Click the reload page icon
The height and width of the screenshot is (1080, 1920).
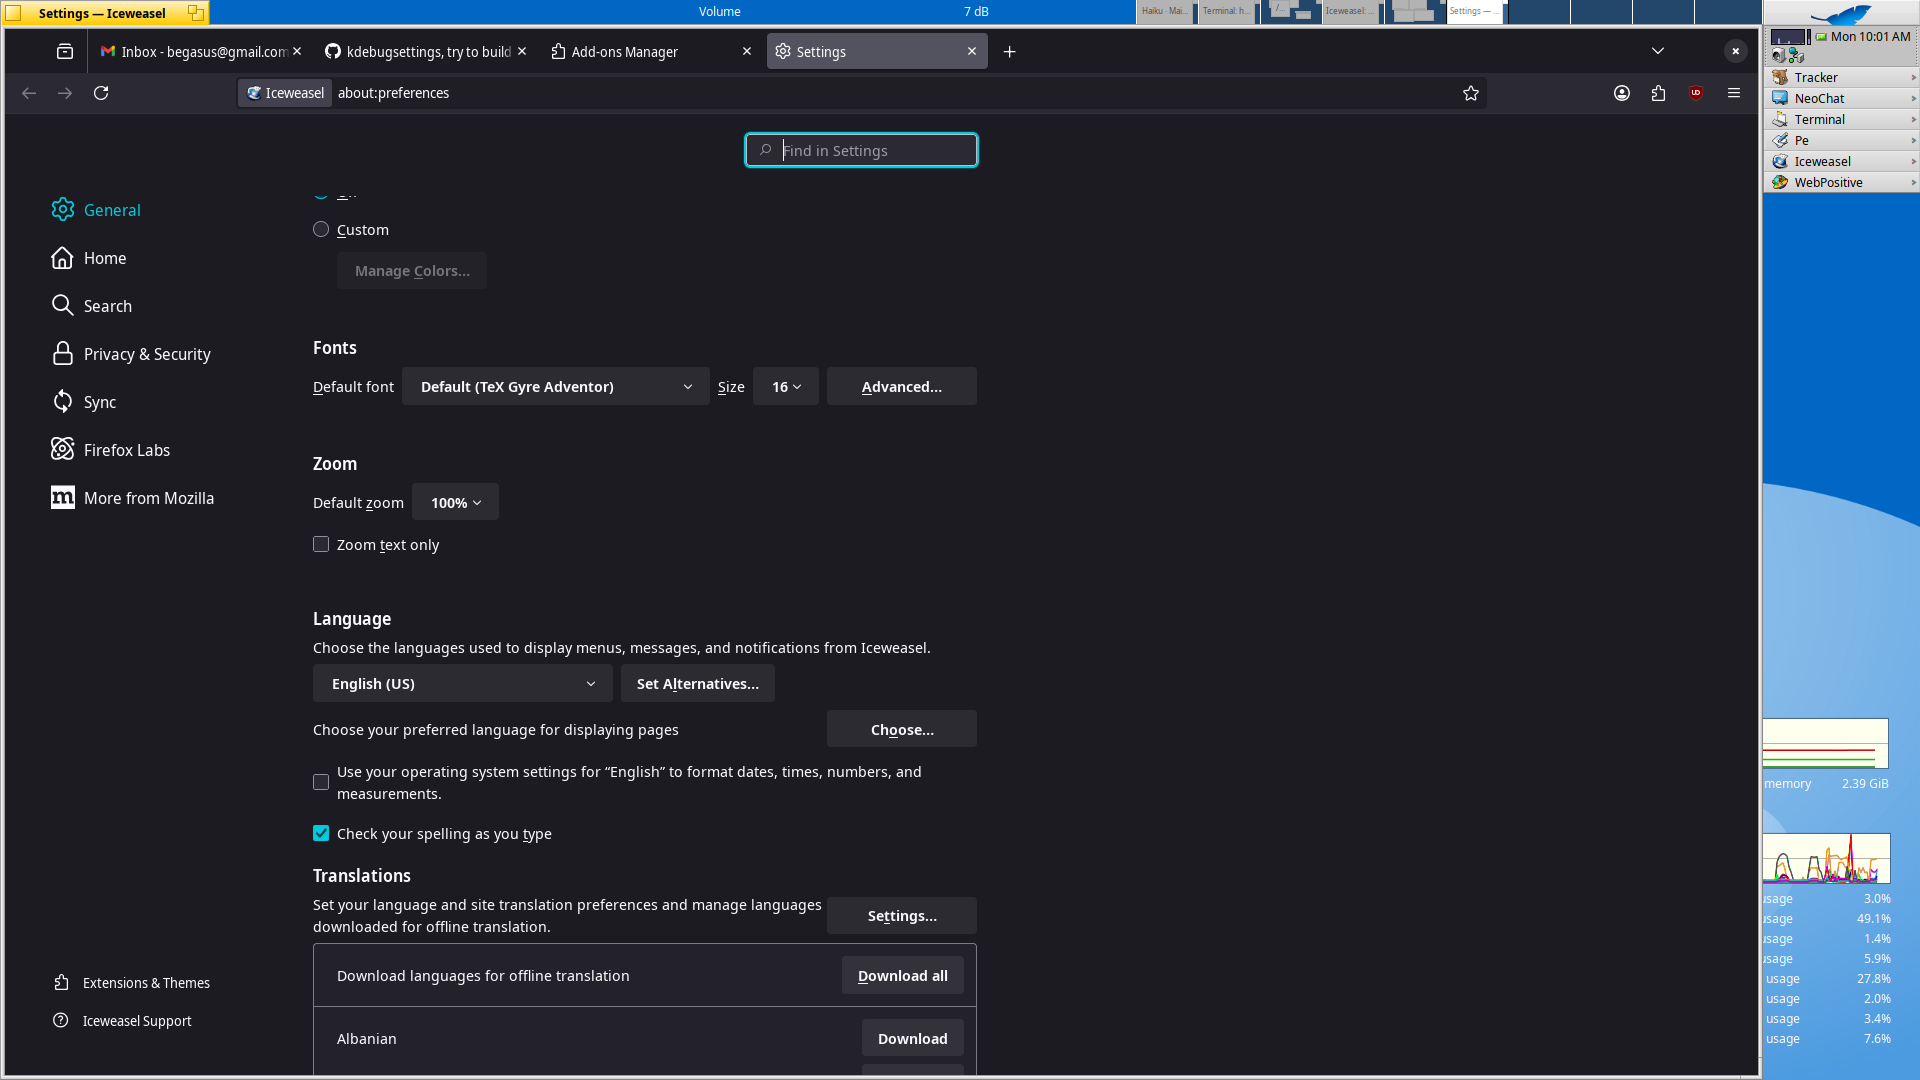coord(101,93)
